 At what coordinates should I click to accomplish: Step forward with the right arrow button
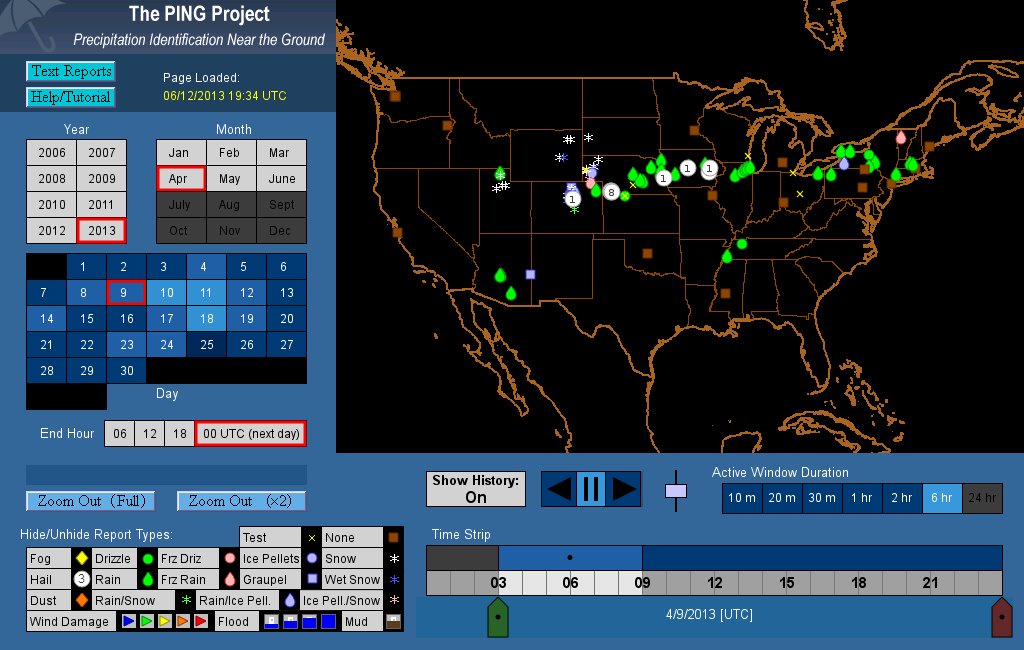tap(623, 489)
